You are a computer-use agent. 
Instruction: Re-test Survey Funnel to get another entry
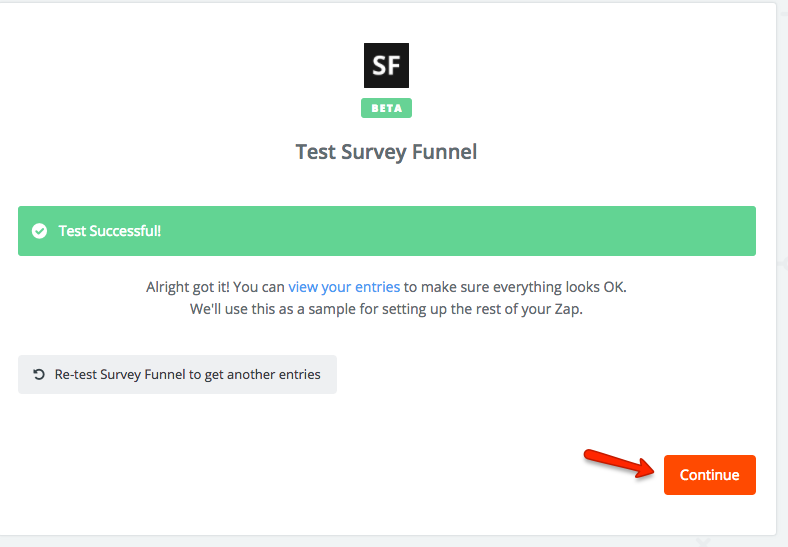pos(177,375)
